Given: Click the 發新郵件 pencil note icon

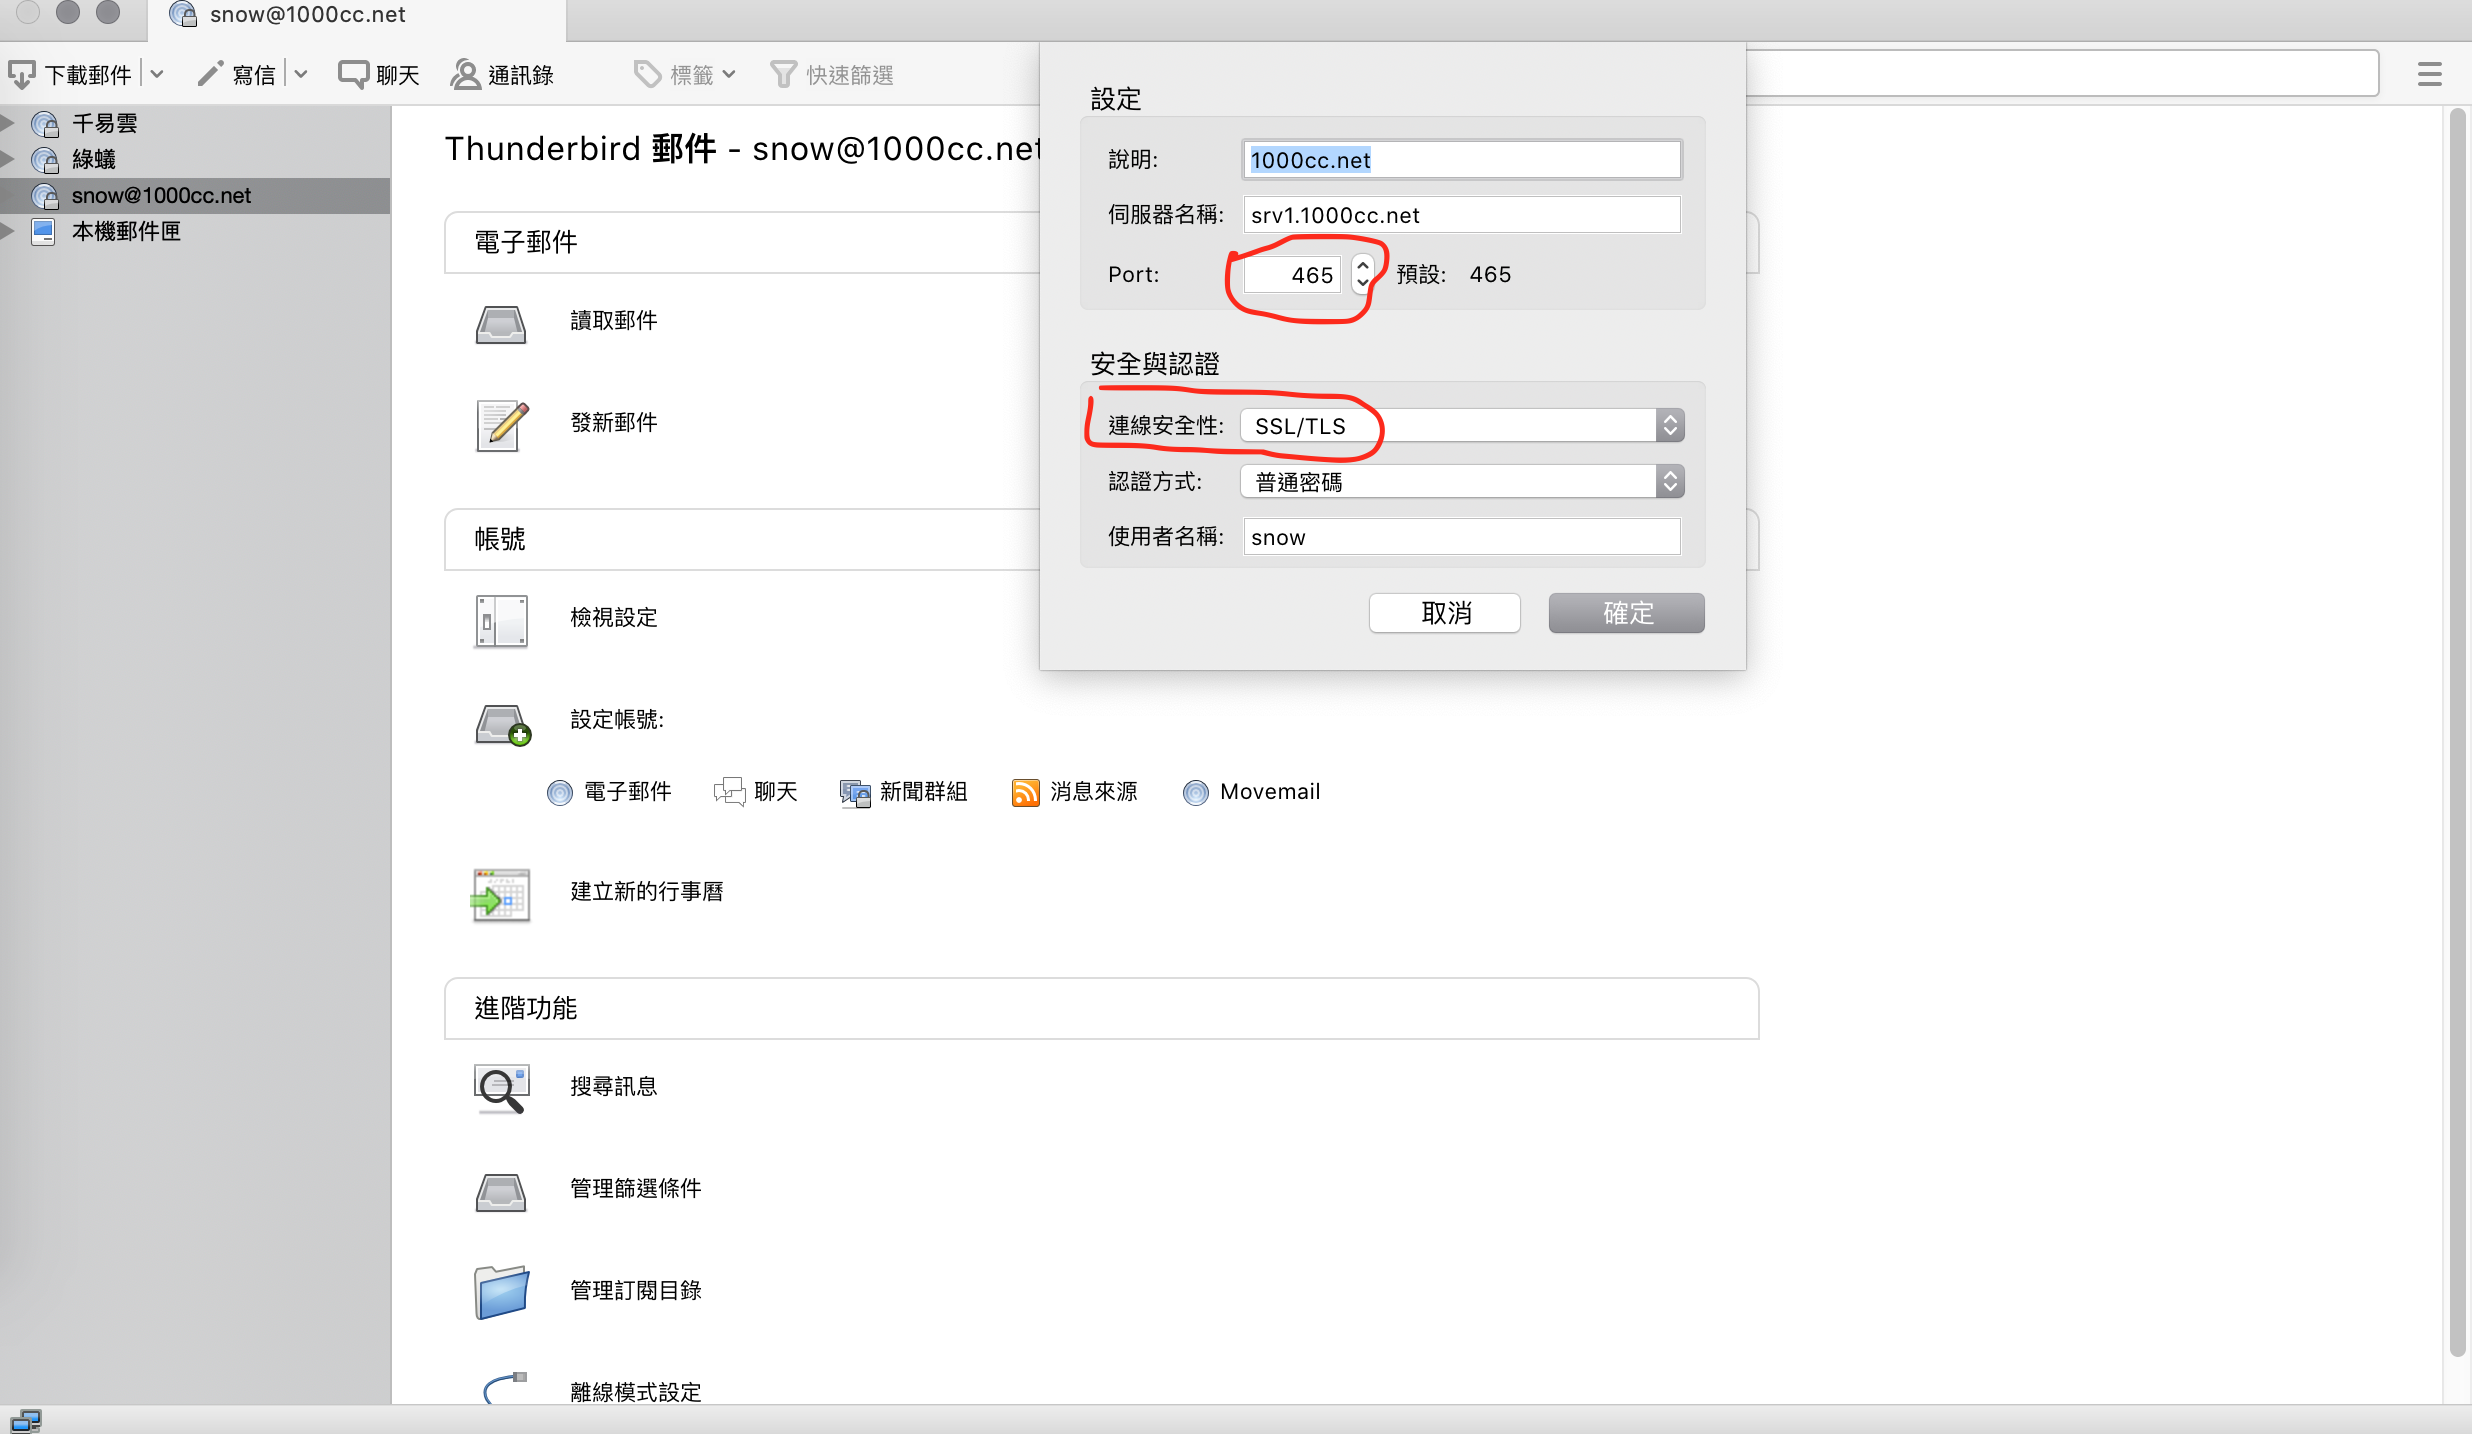Looking at the screenshot, I should point(502,426).
